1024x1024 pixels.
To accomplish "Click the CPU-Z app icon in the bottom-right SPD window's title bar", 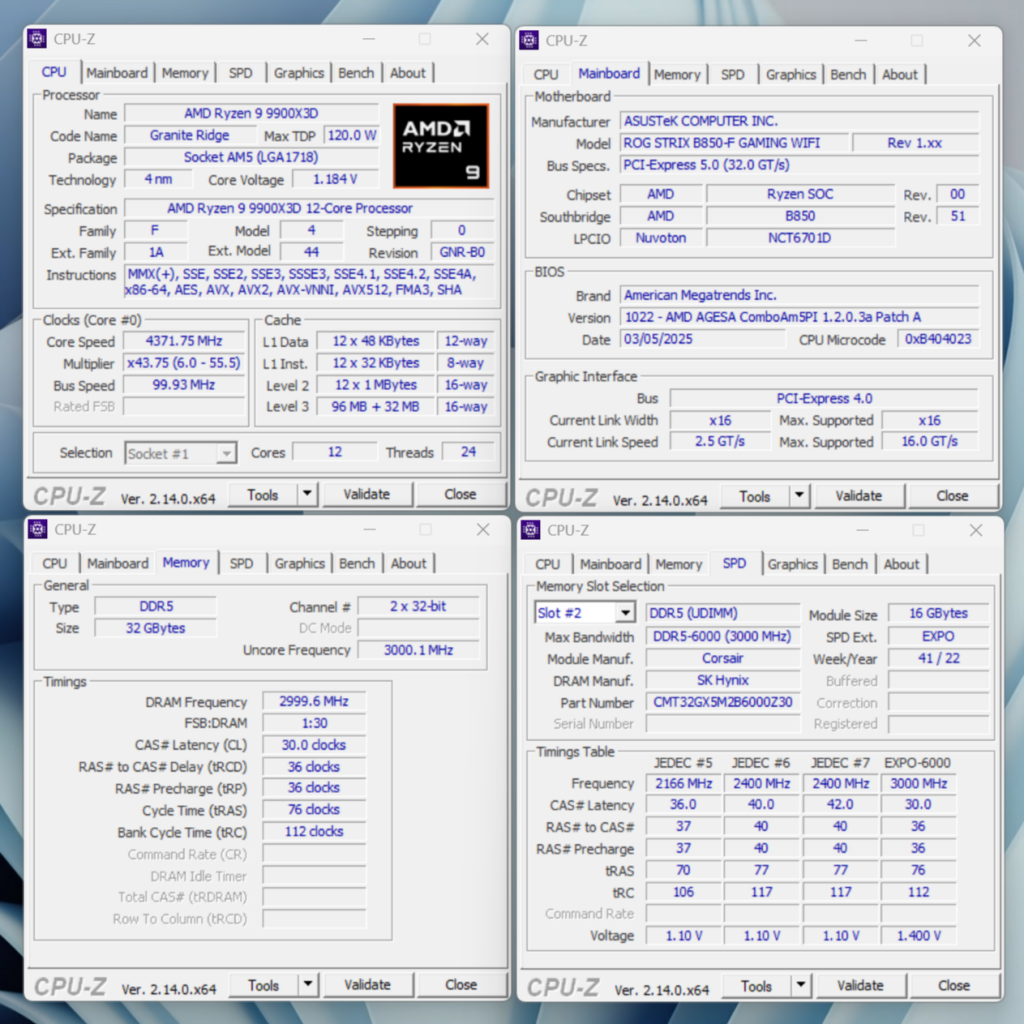I will [x=530, y=530].
